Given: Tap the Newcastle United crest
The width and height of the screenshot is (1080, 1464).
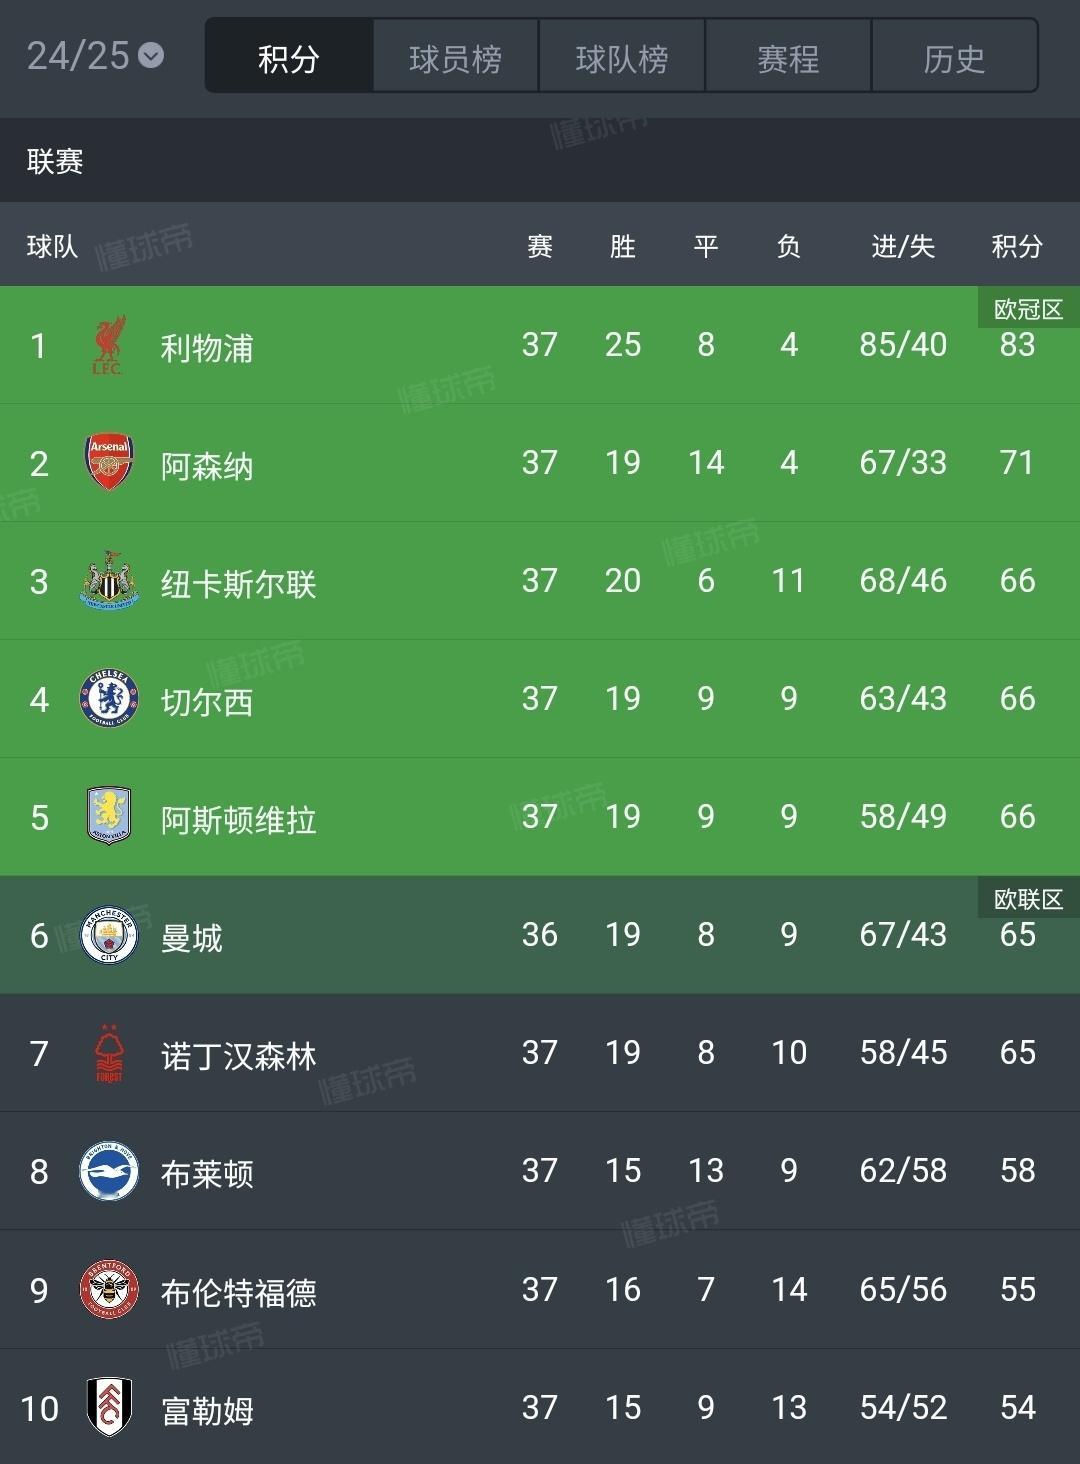Looking at the screenshot, I should coord(109,581).
